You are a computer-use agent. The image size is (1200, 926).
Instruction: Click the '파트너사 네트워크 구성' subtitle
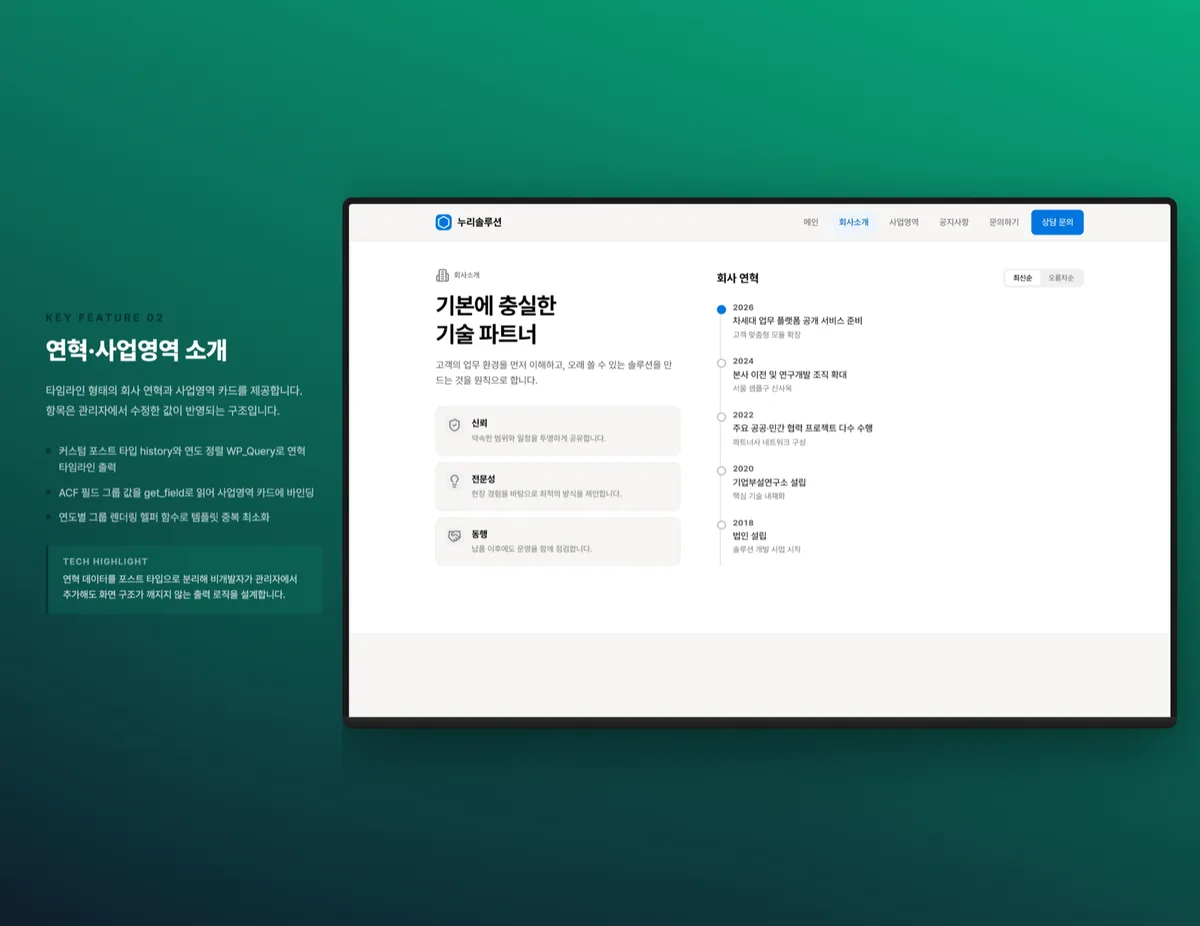click(769, 442)
